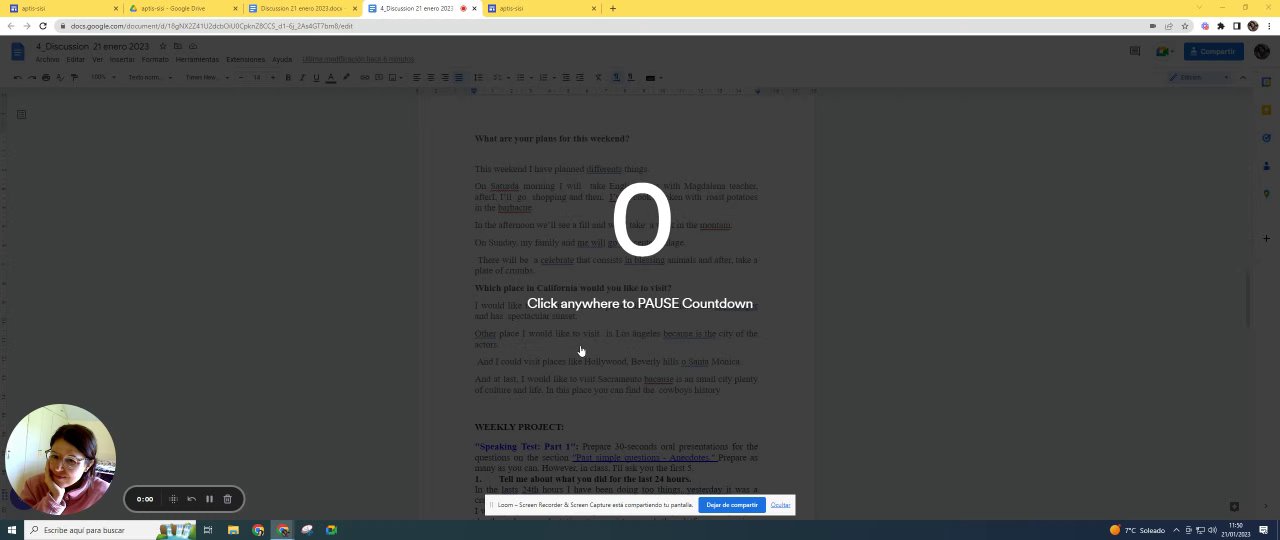Click increase indent icon

580,77
